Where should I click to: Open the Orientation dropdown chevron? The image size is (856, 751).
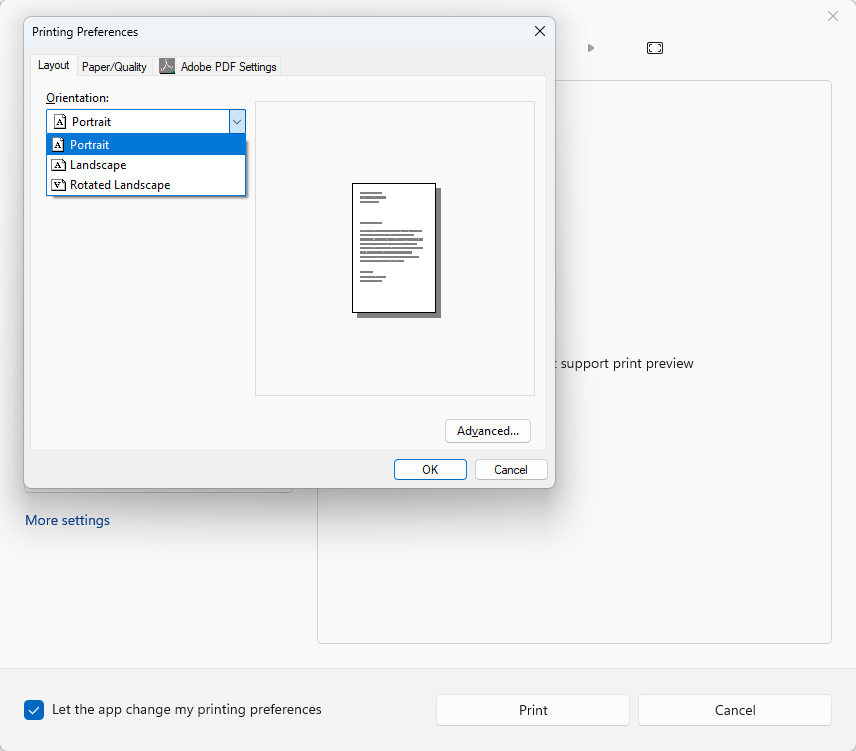[x=237, y=120]
